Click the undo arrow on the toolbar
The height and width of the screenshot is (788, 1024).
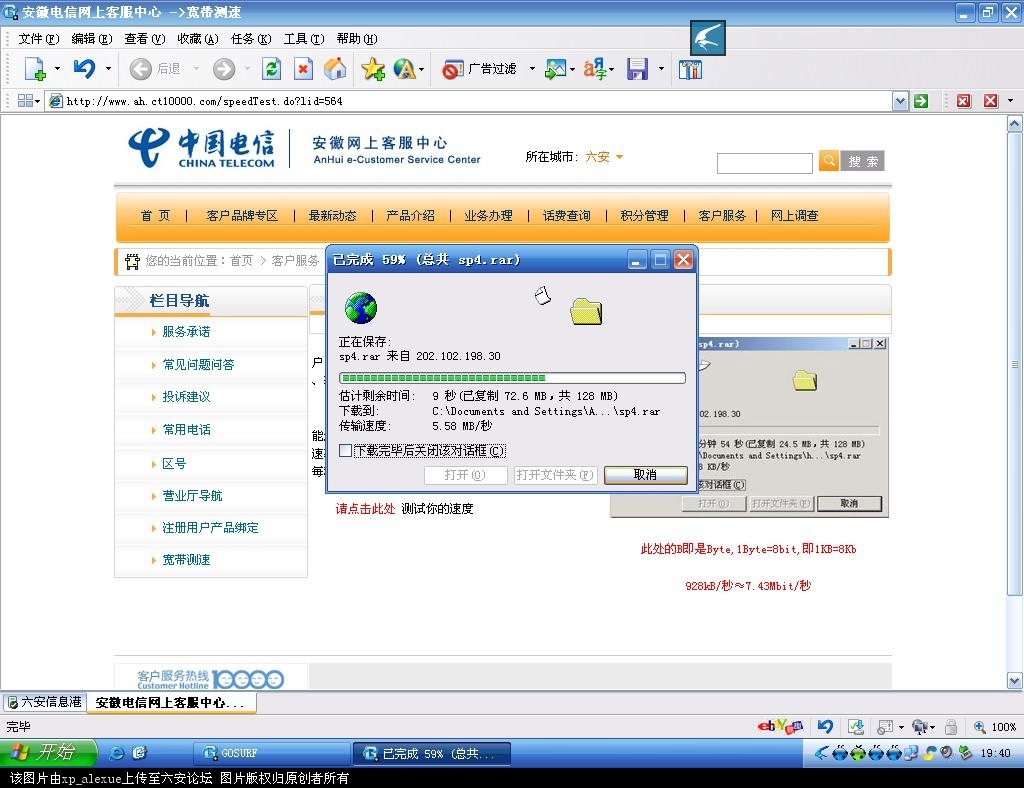click(x=85, y=68)
